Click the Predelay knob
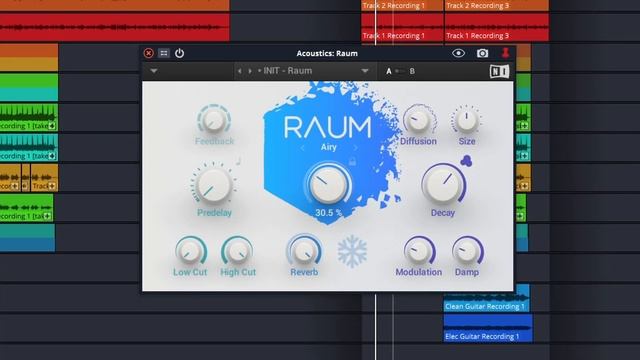 pos(213,184)
